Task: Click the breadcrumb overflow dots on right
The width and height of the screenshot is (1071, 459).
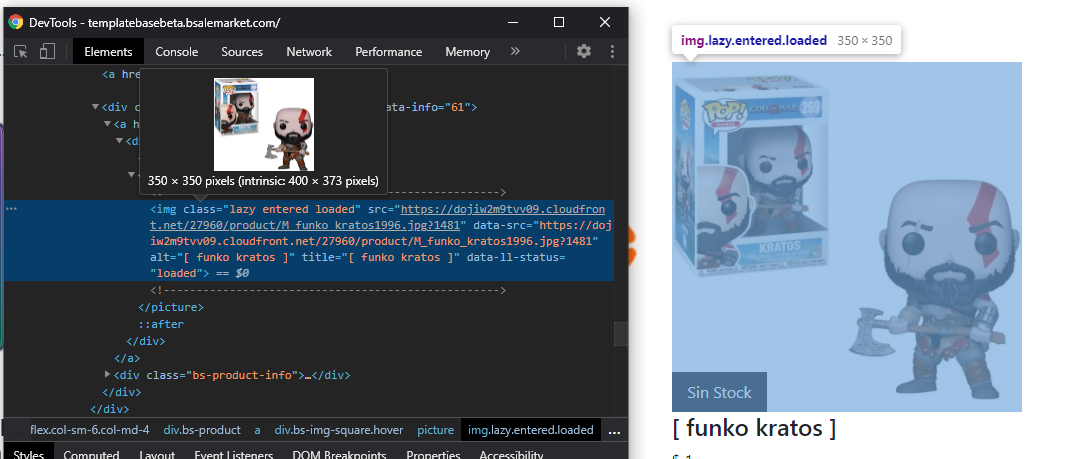Action: (x=614, y=432)
